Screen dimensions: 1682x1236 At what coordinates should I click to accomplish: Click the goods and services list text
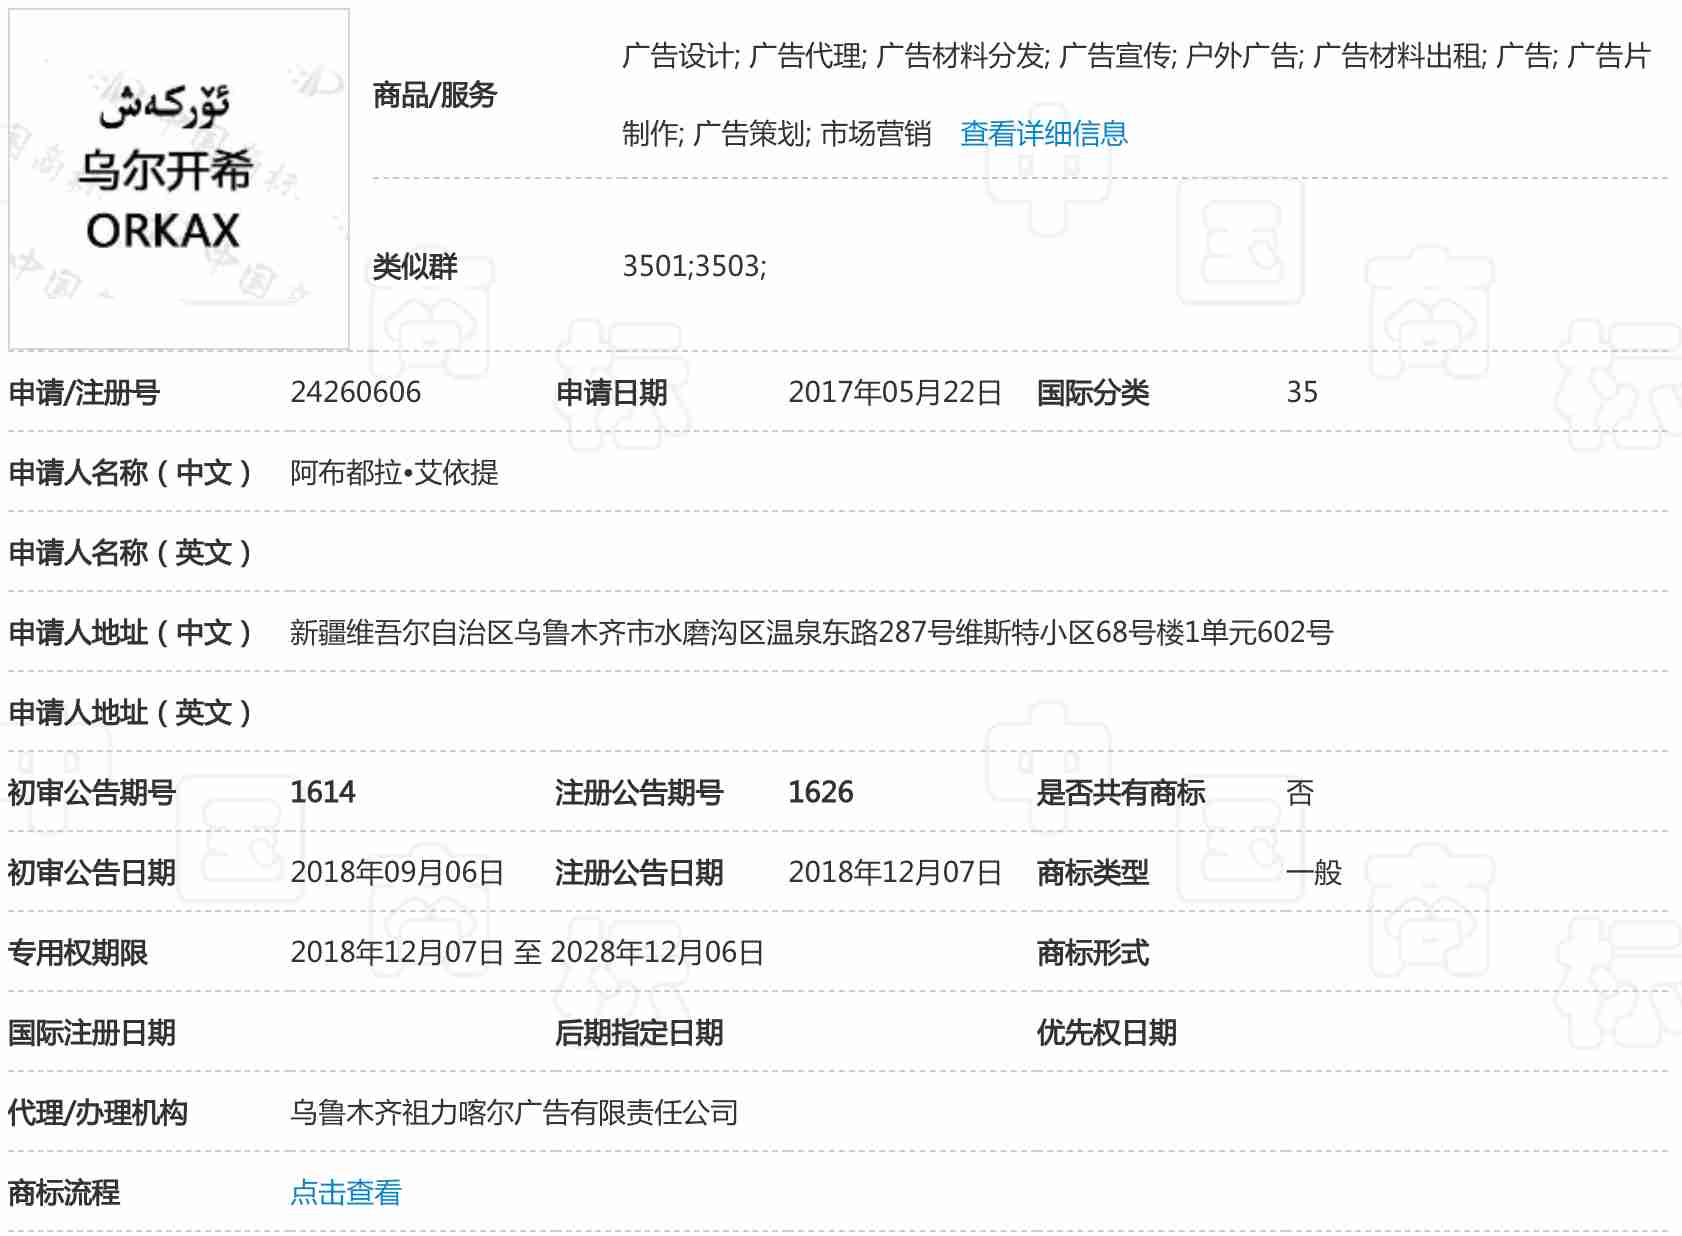[x=1135, y=56]
